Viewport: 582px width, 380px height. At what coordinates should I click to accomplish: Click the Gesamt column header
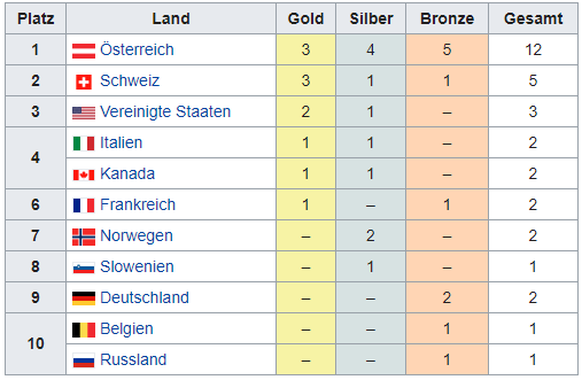(533, 19)
